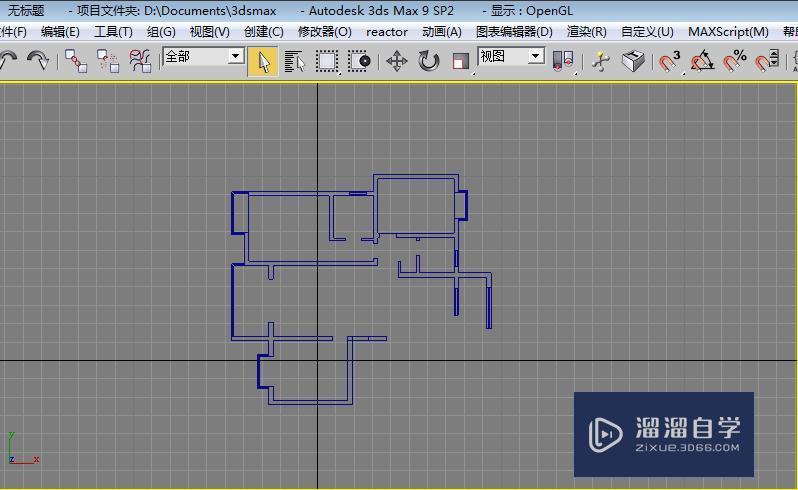
Task: Open the selection filter 全部 dropdown
Action: pos(204,56)
